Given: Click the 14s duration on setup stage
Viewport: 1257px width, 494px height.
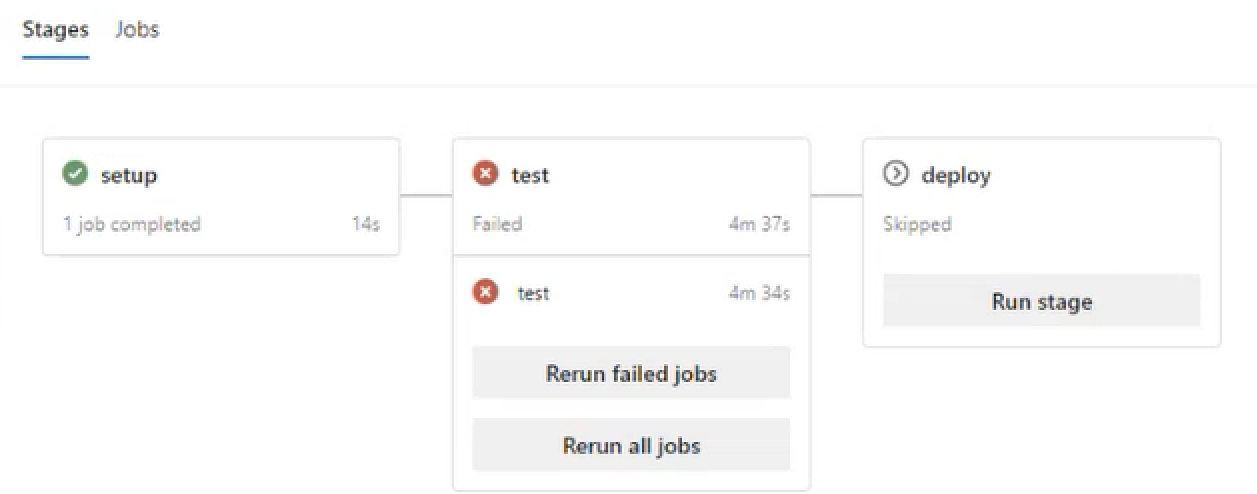Looking at the screenshot, I should [365, 224].
